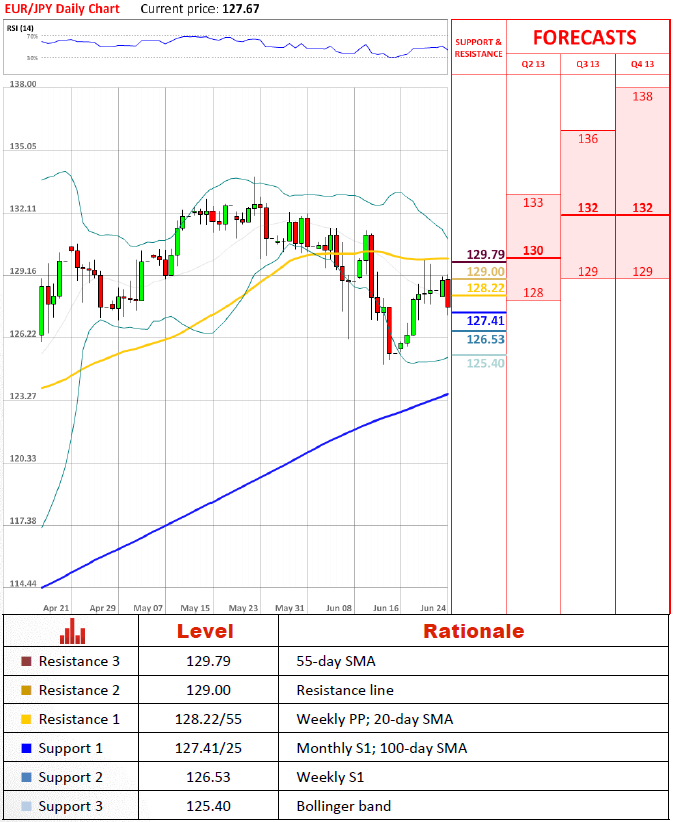Select the 'Resistance 2' row label
The width and height of the screenshot is (676, 822).
[79, 690]
